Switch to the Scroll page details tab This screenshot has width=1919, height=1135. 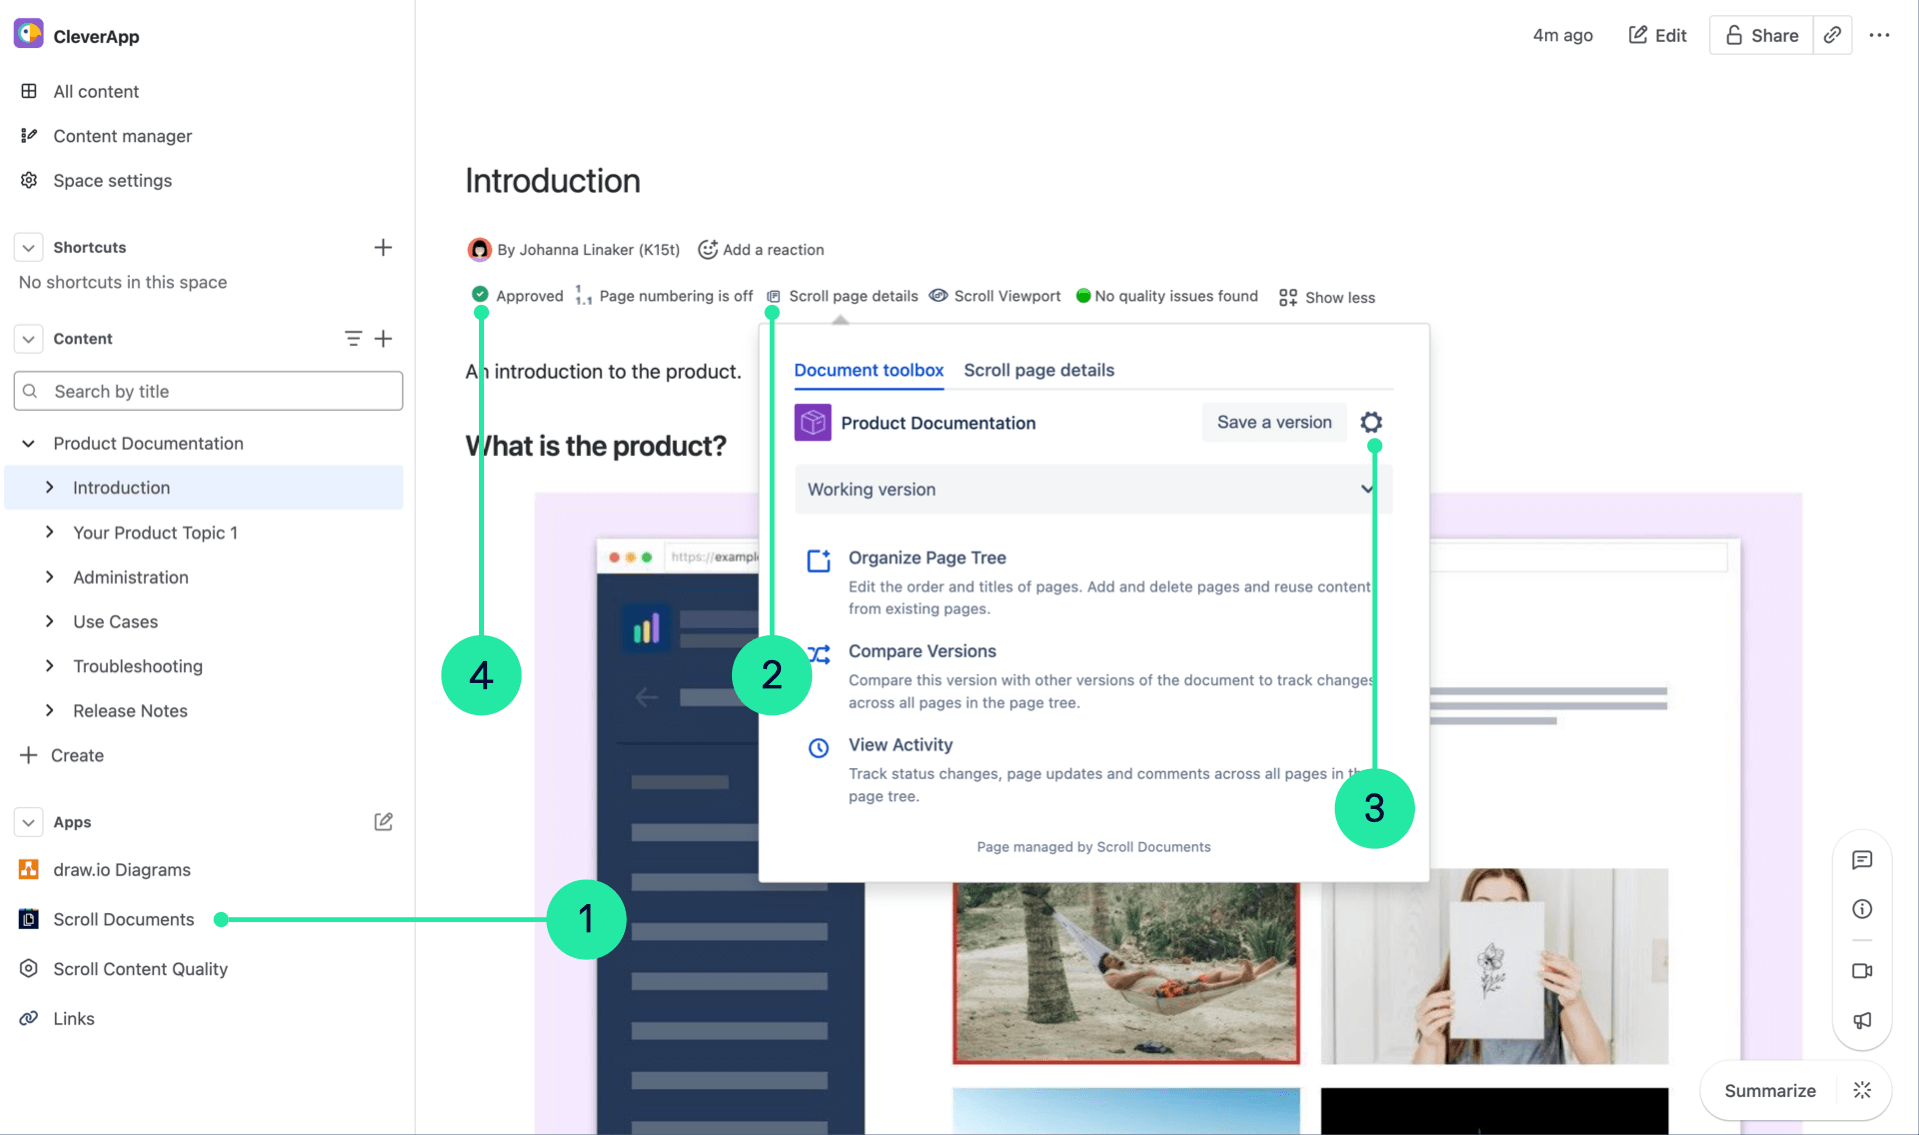click(1038, 370)
